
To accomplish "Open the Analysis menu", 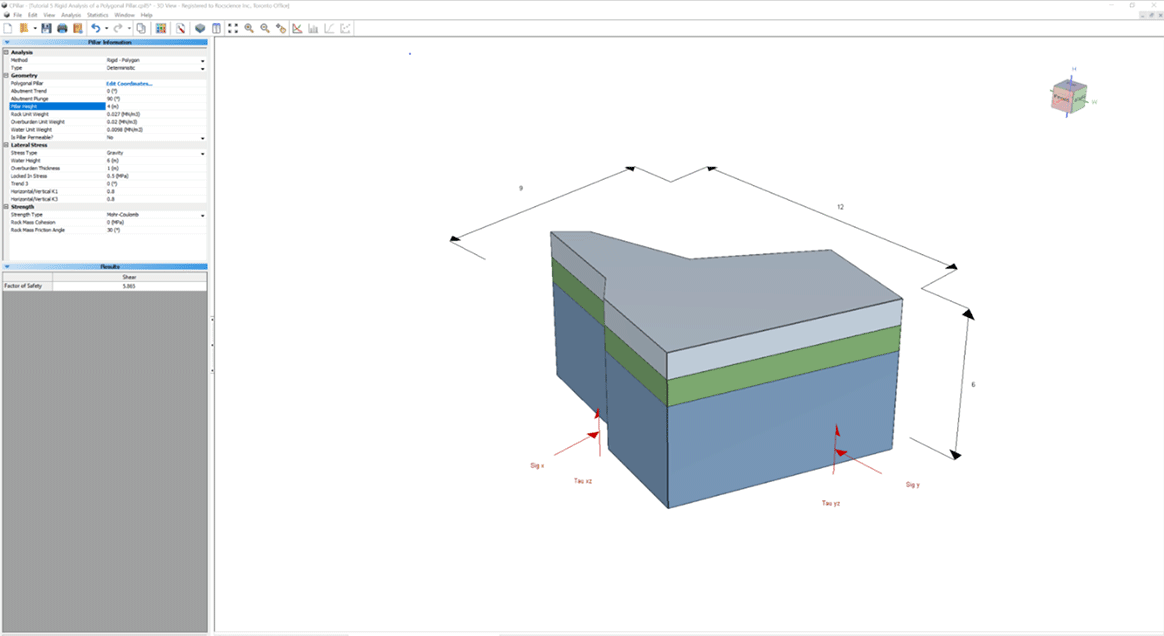I will click(71, 15).
